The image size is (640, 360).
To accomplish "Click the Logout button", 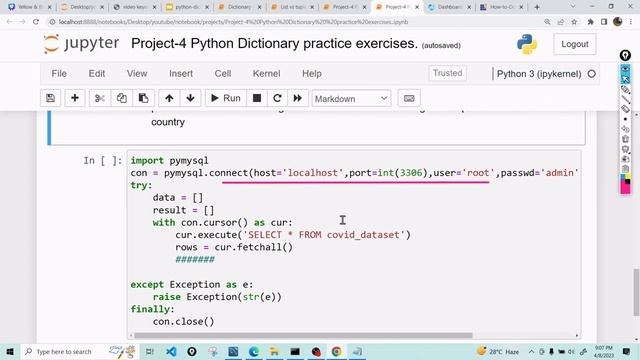I will coord(575,44).
